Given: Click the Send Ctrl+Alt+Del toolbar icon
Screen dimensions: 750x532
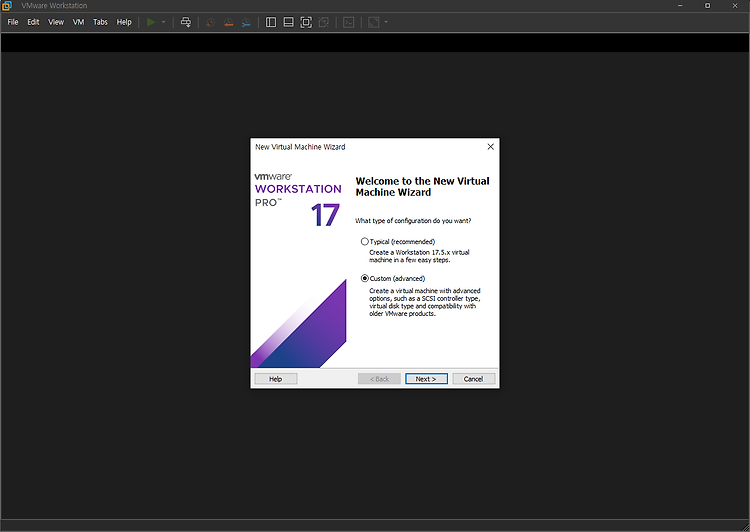Looking at the screenshot, I should point(186,22).
